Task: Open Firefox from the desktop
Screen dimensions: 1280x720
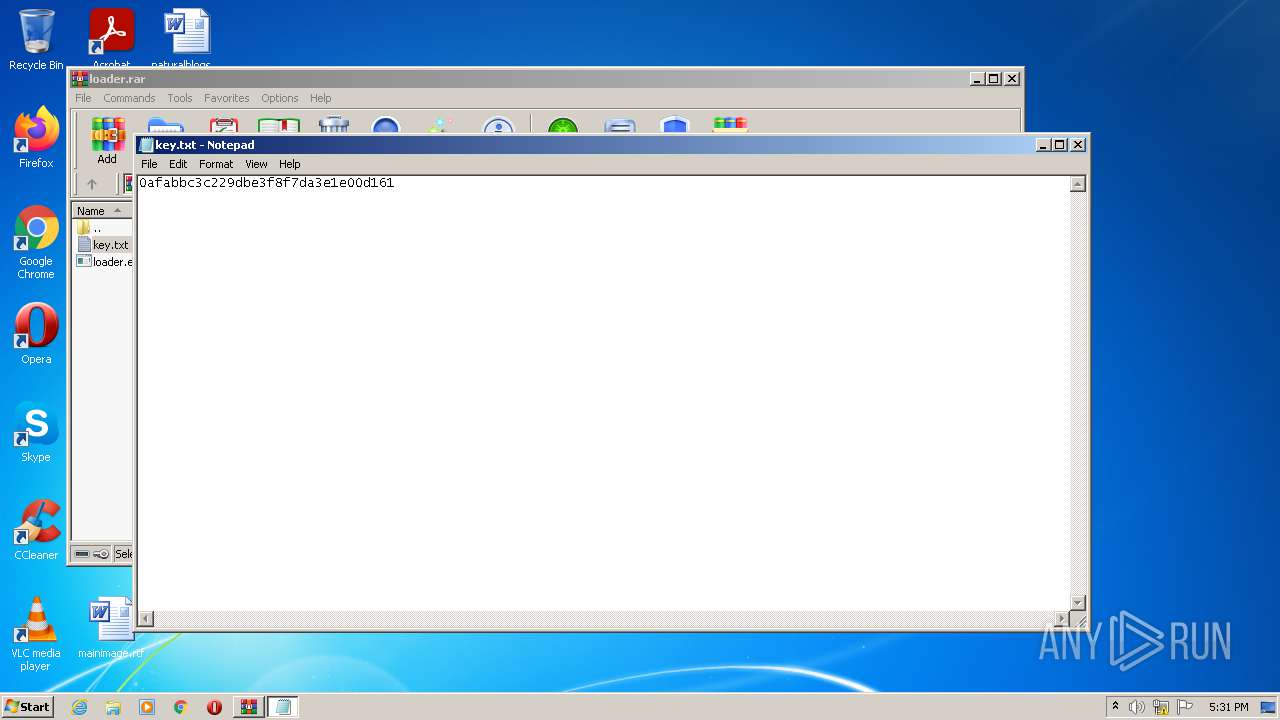Action: point(36,138)
